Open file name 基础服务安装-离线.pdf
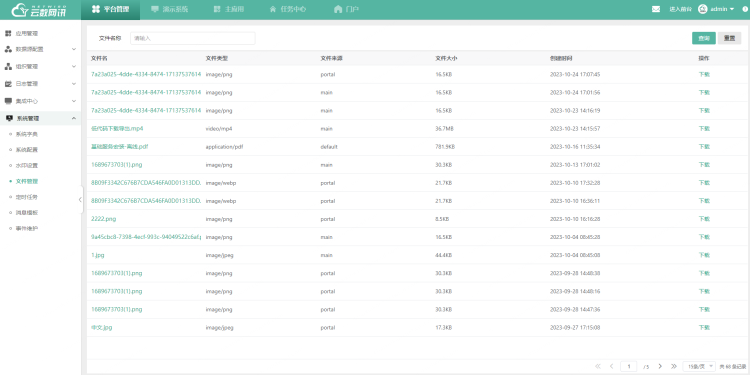750x375 pixels. [x=120, y=146]
